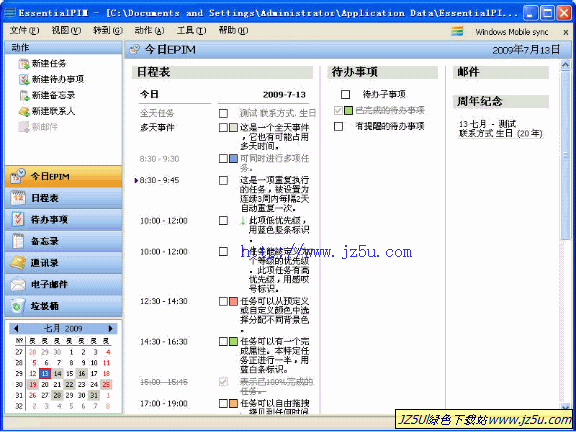Click the 周年纪念 panel header
This screenshot has width=576, height=432.
pos(501,101)
